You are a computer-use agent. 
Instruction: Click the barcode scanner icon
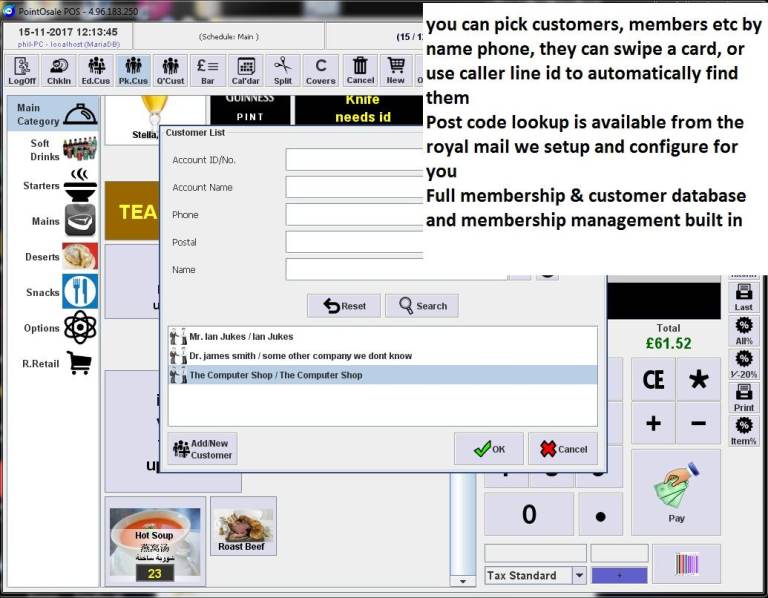(686, 564)
